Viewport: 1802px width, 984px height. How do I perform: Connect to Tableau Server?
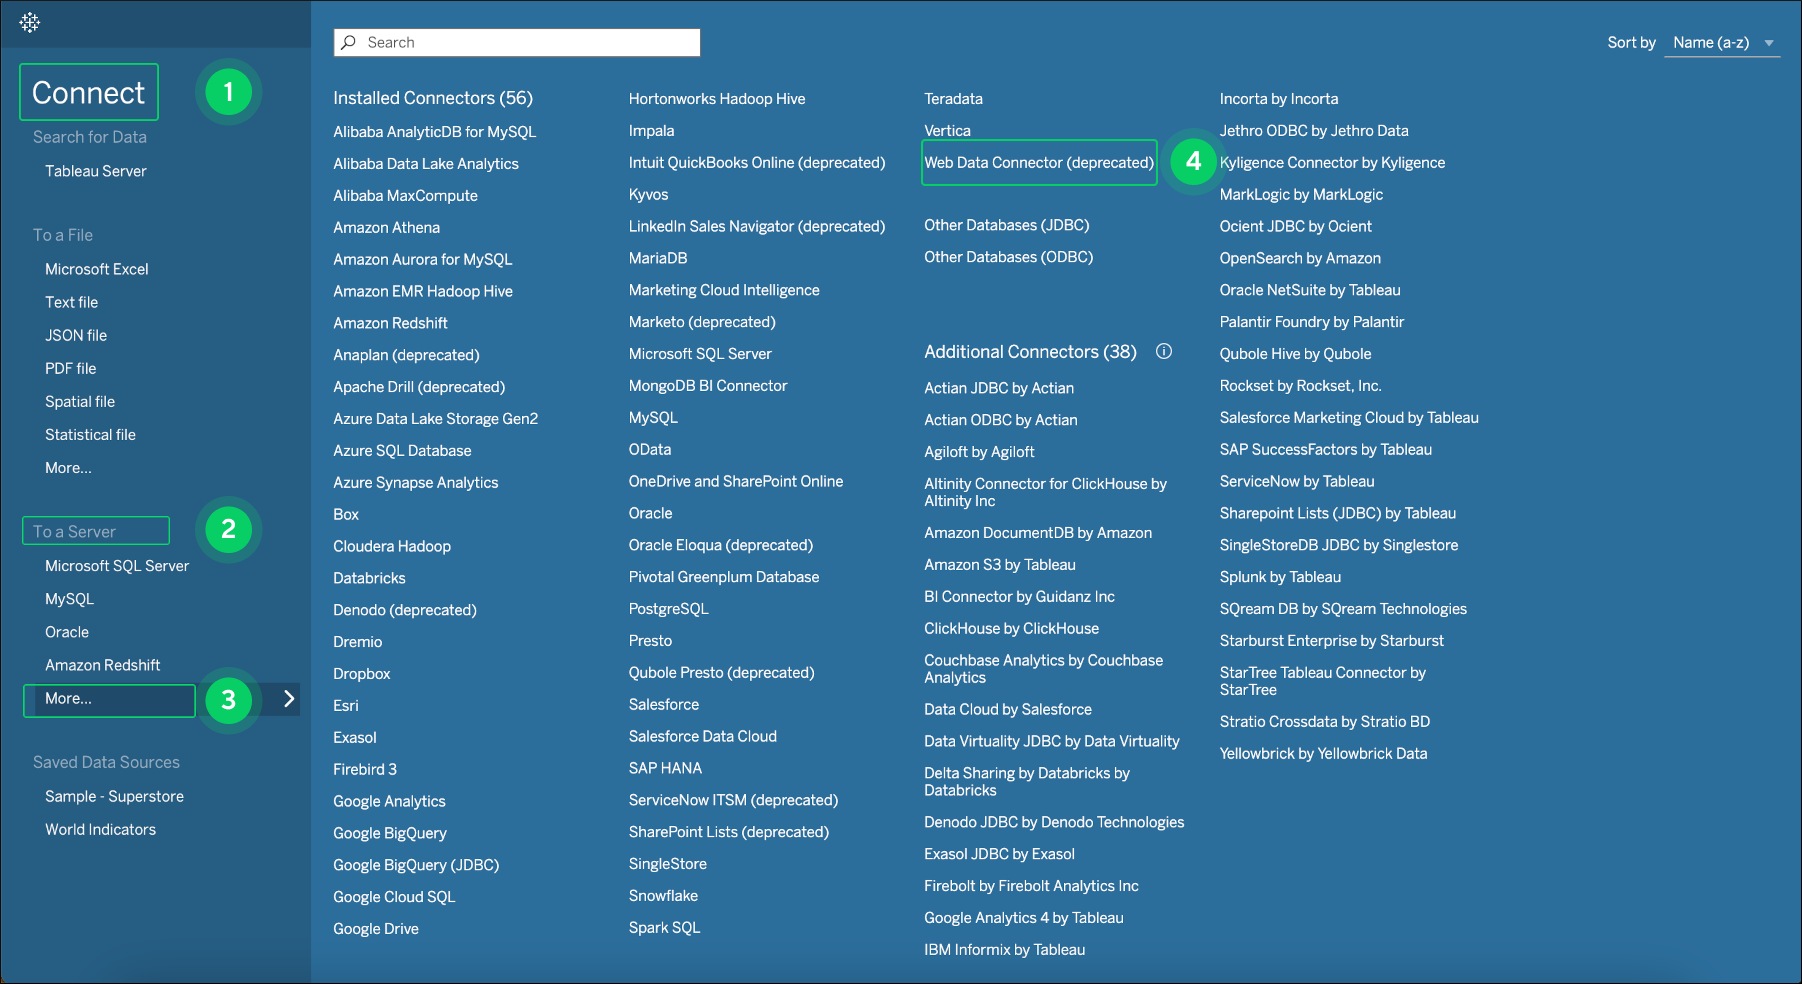95,171
